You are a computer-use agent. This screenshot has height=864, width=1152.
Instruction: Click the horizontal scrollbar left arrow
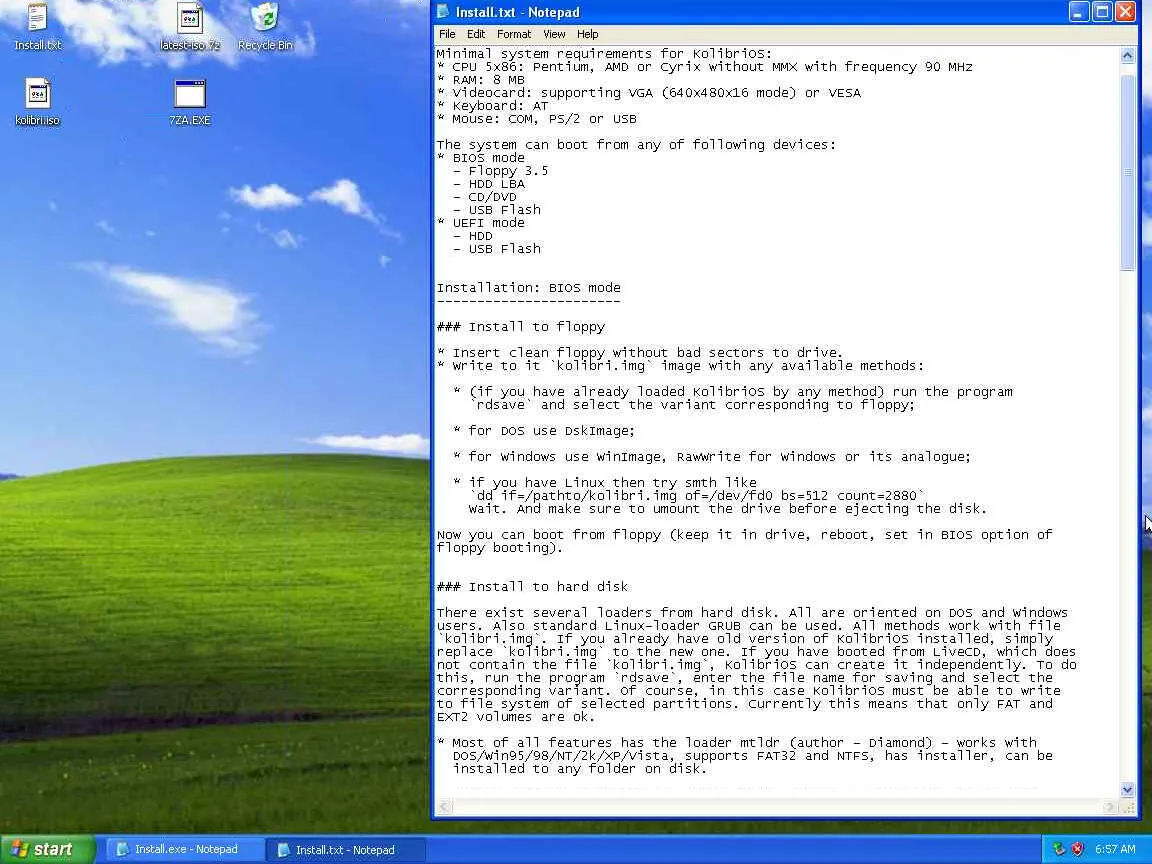pyautogui.click(x=443, y=807)
